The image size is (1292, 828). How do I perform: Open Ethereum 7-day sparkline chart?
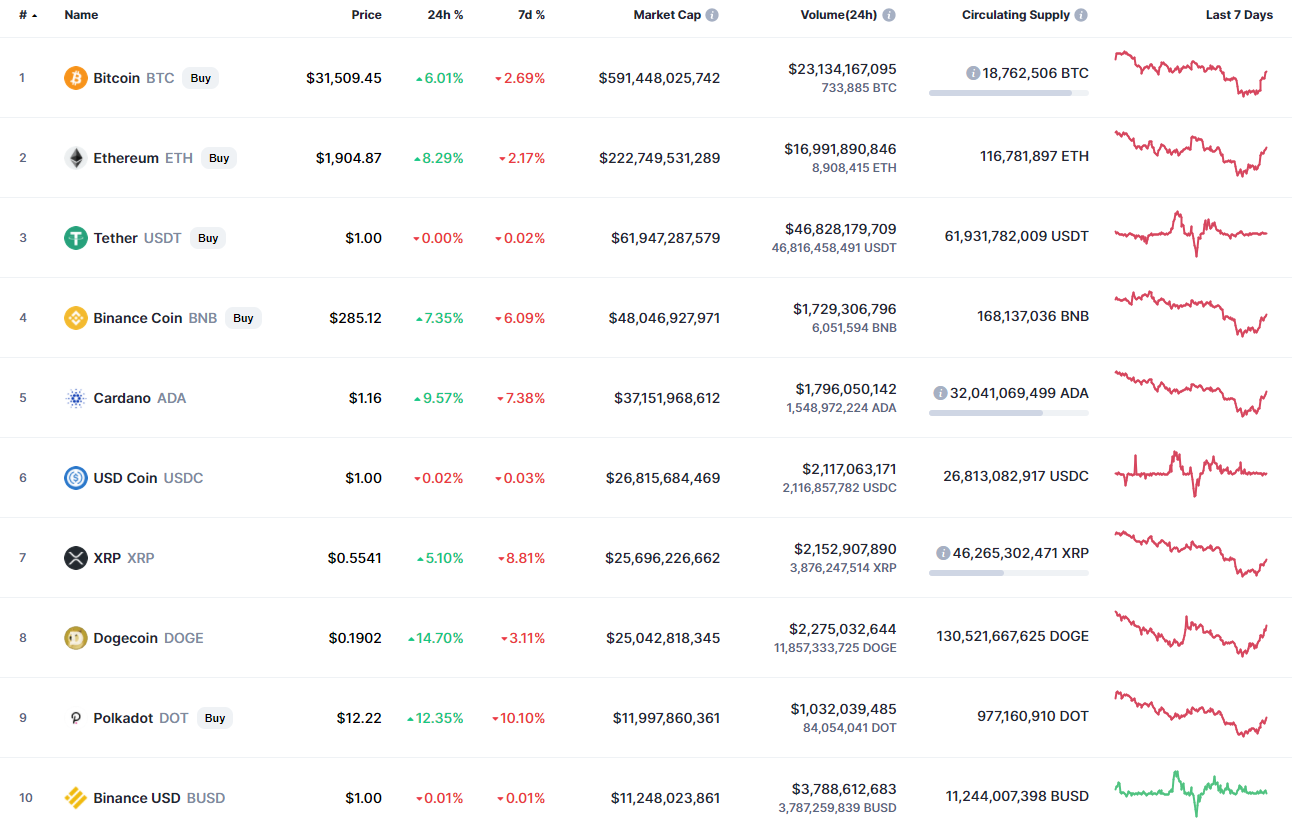(1191, 153)
